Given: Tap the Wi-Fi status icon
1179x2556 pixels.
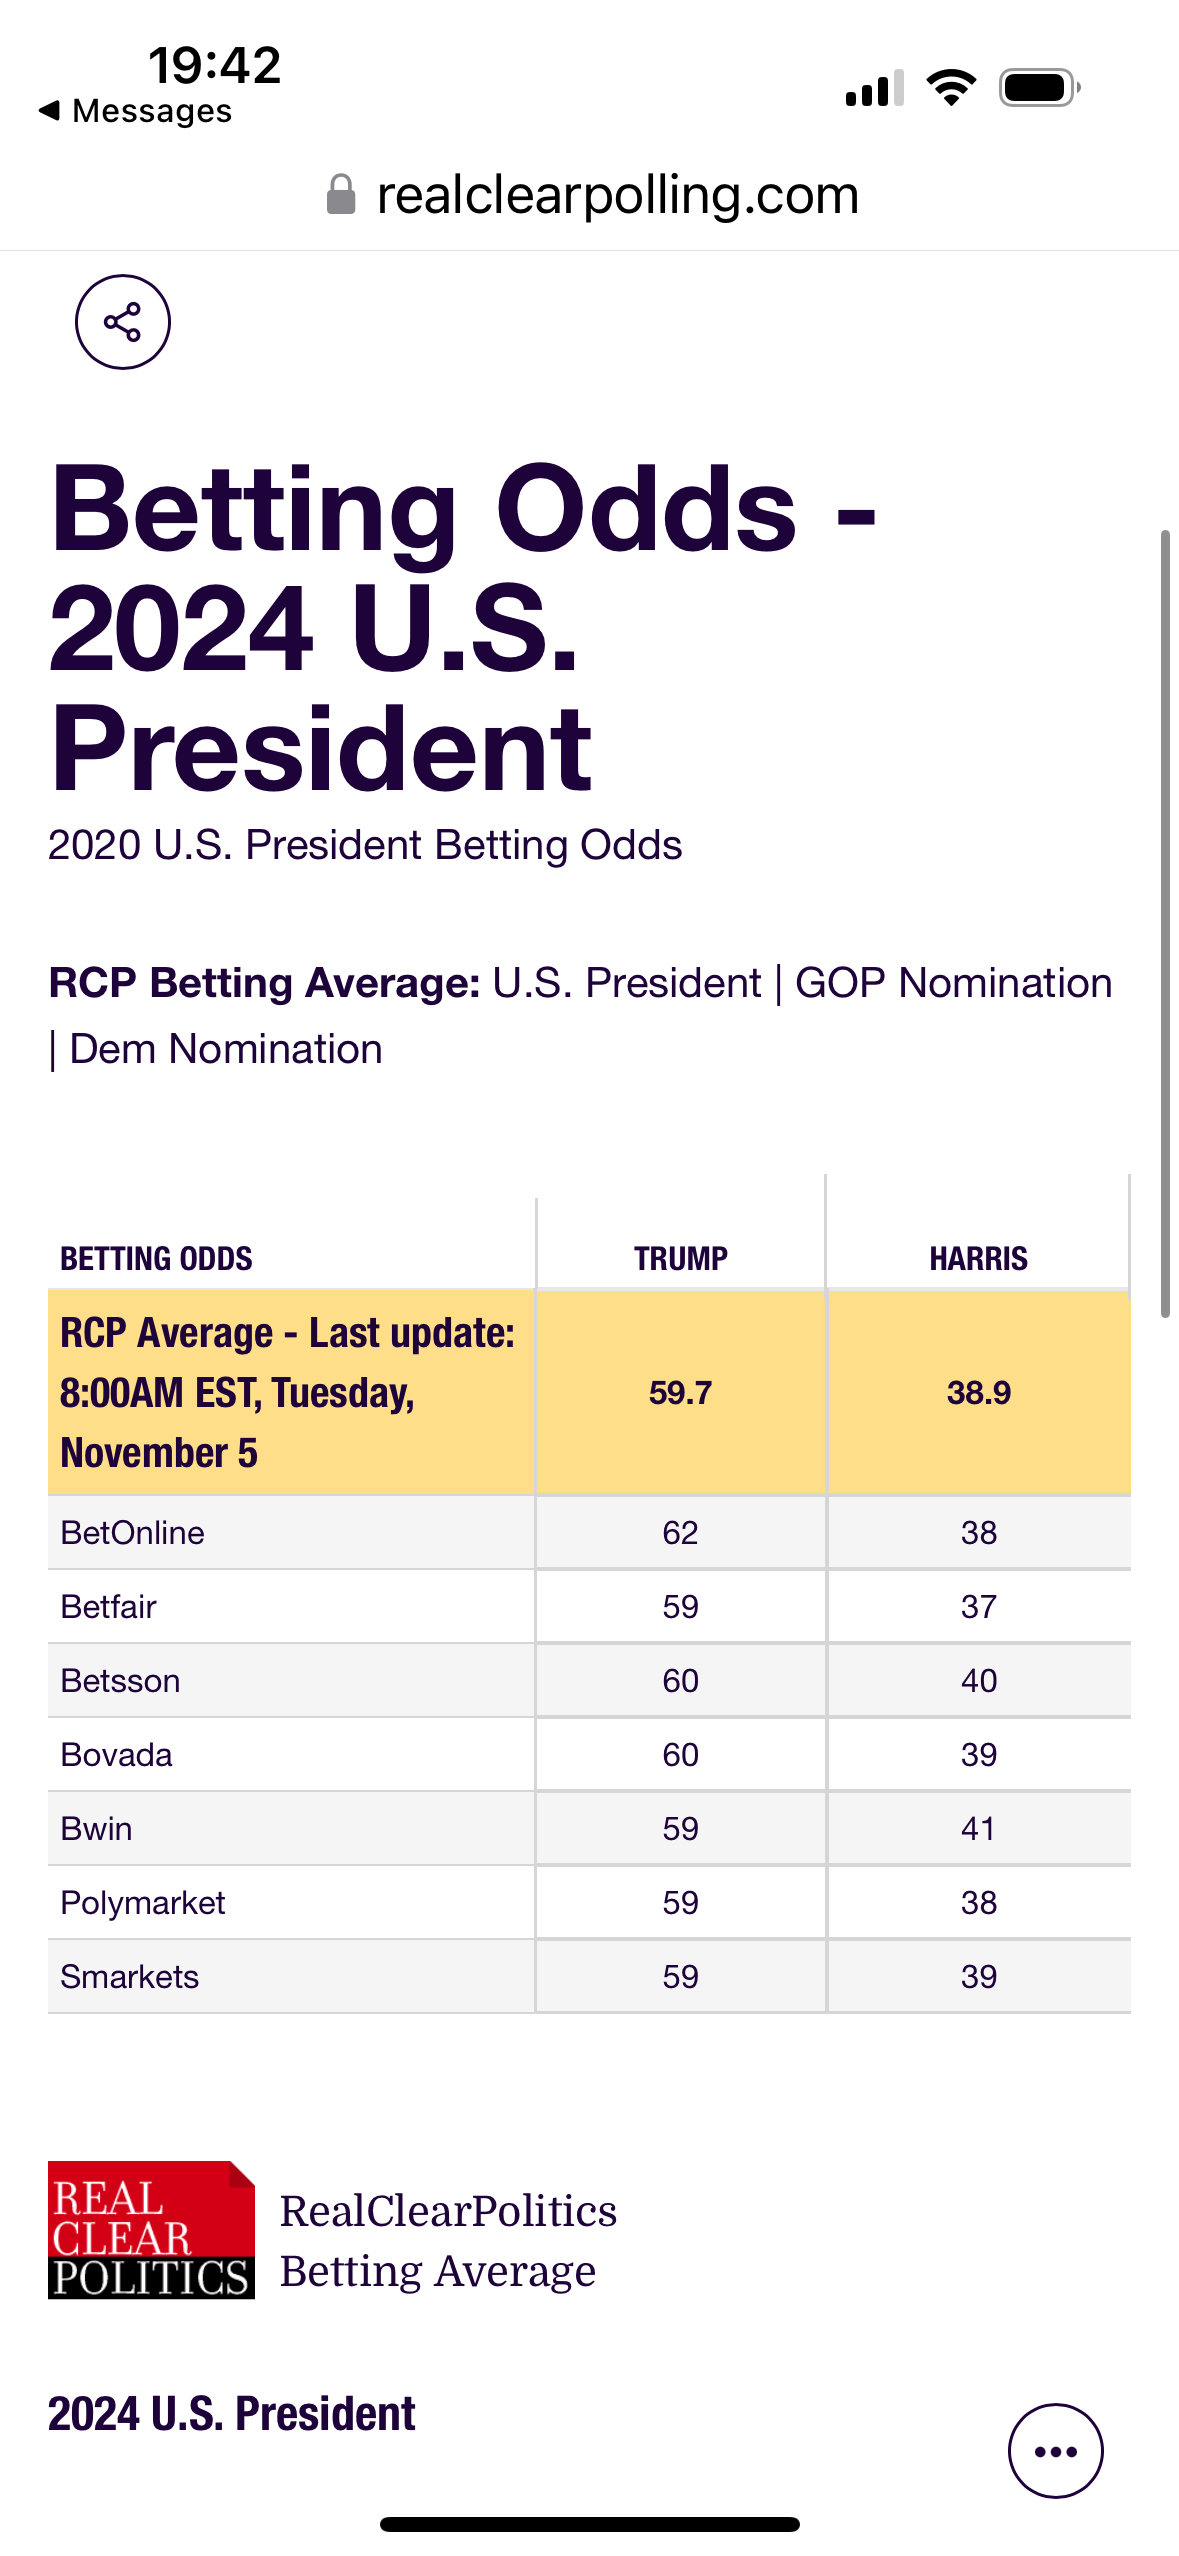Looking at the screenshot, I should pyautogui.click(x=951, y=88).
